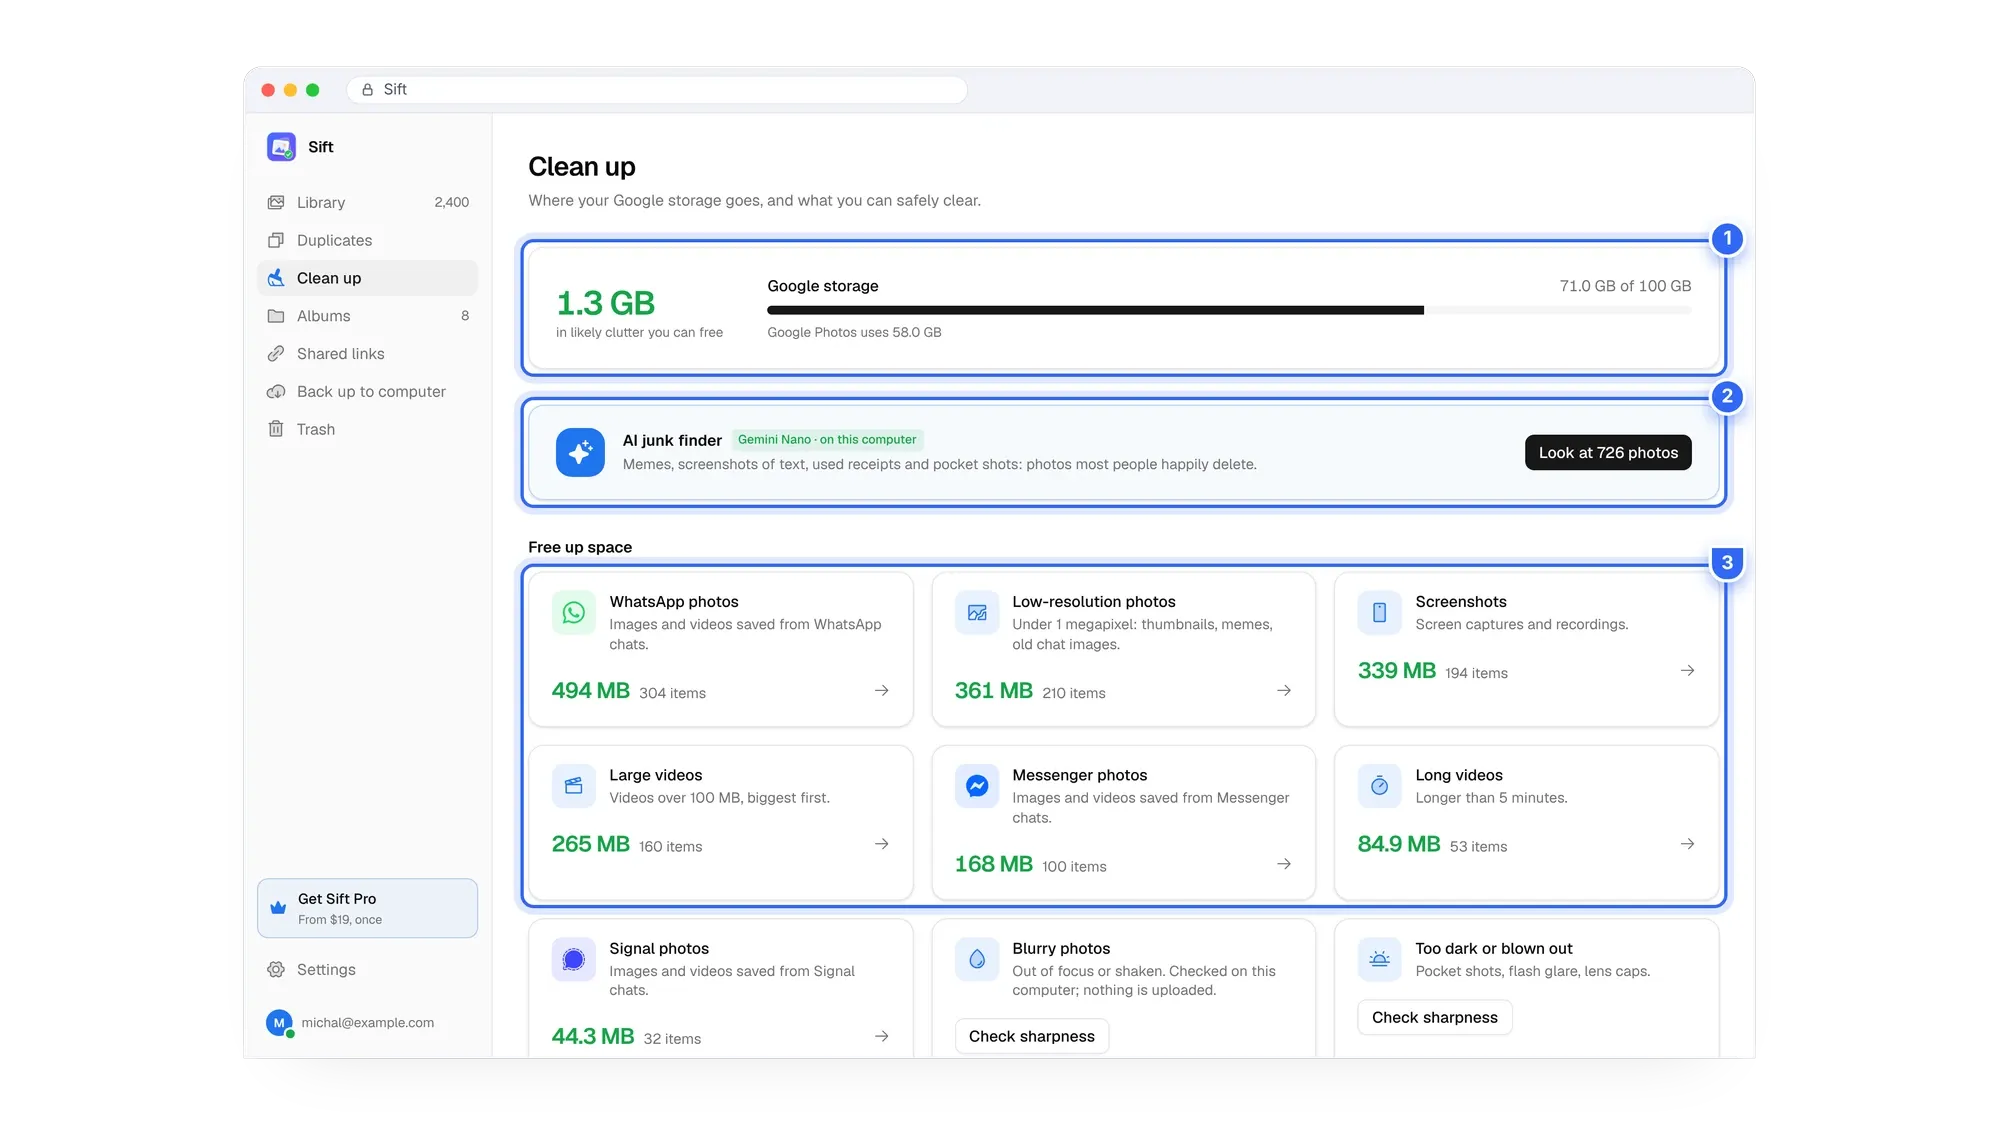The image size is (2000, 1125).
Task: Click the Settings gear icon
Action: [x=276, y=970]
